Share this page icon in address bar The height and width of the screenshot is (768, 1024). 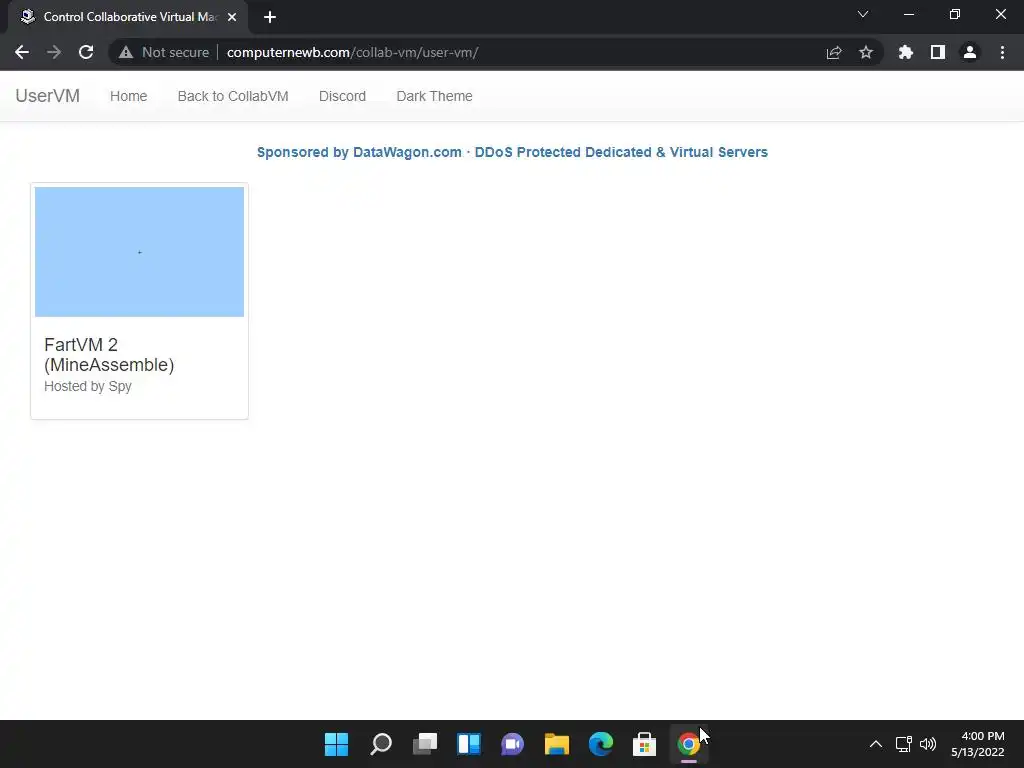pos(834,52)
